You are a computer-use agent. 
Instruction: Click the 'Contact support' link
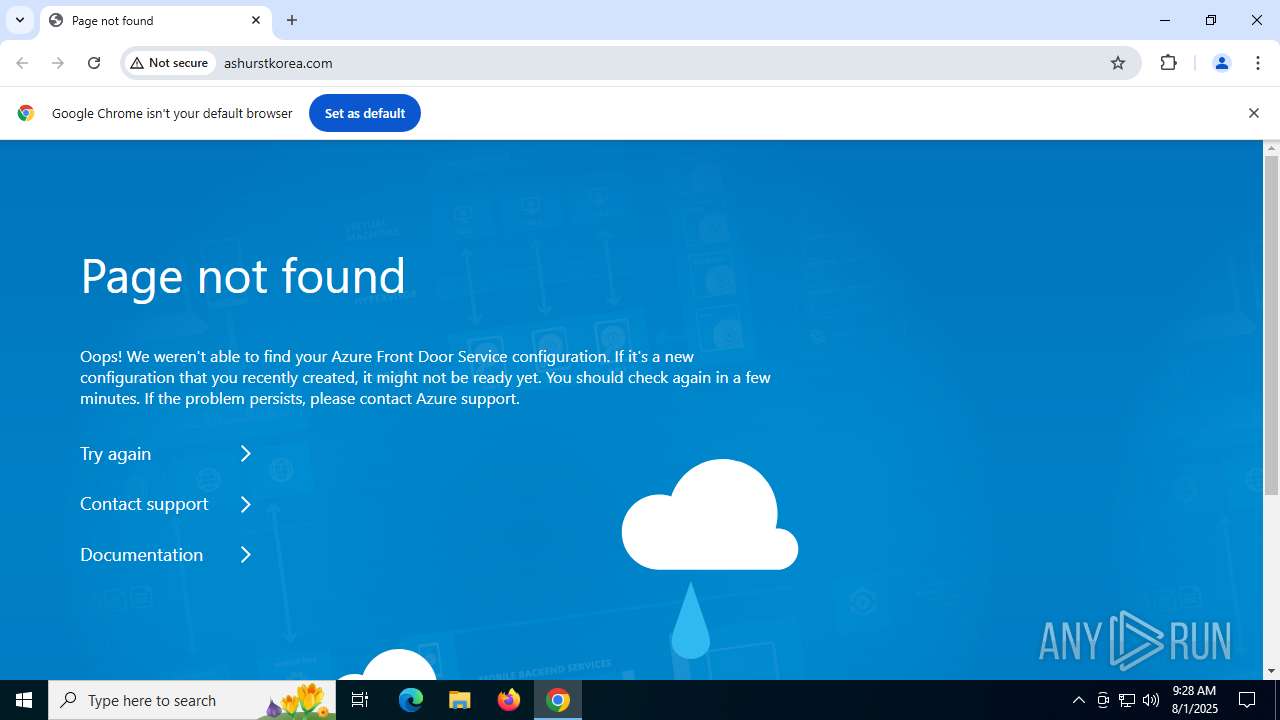click(x=144, y=504)
